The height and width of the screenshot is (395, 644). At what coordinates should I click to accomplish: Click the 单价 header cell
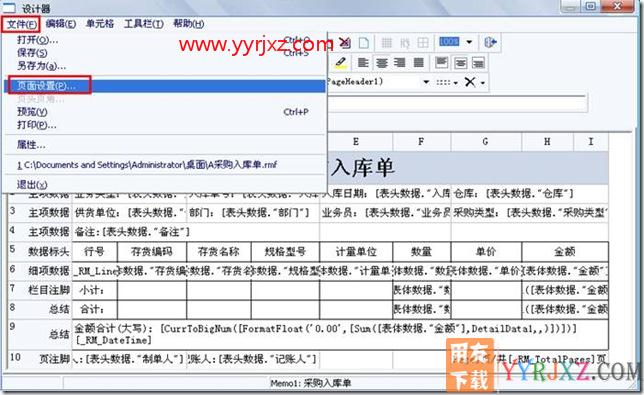tap(486, 251)
